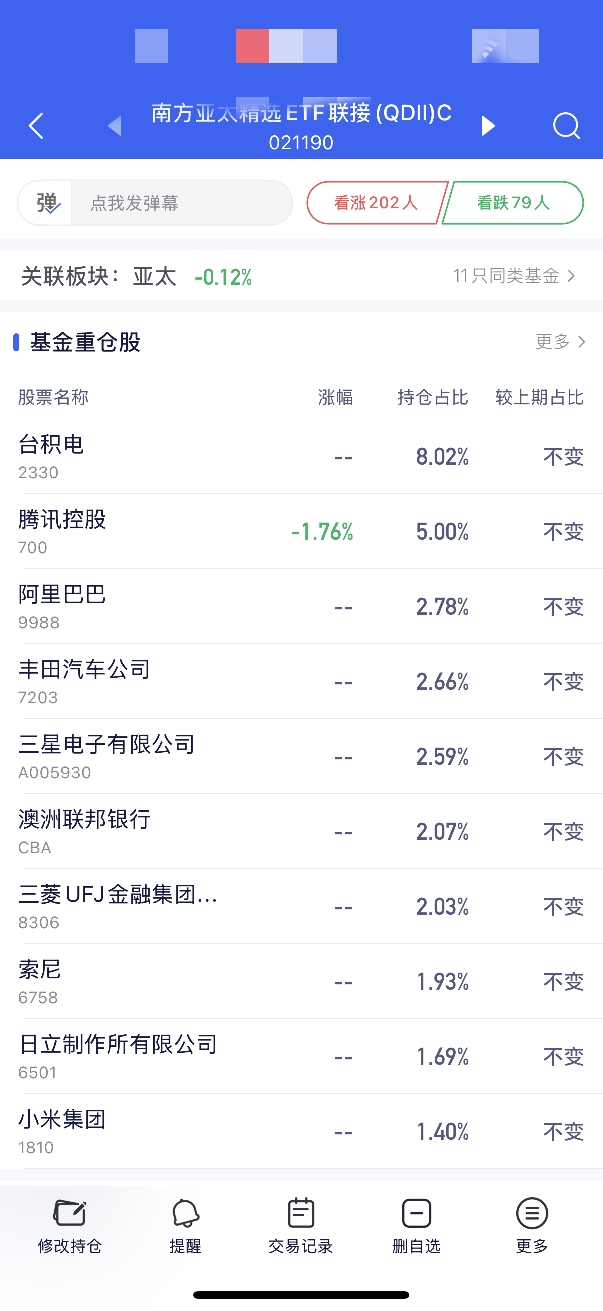Toggle the 弹 danmaku switch icon
Image resolution: width=603 pixels, height=1311 pixels.
tap(47, 203)
